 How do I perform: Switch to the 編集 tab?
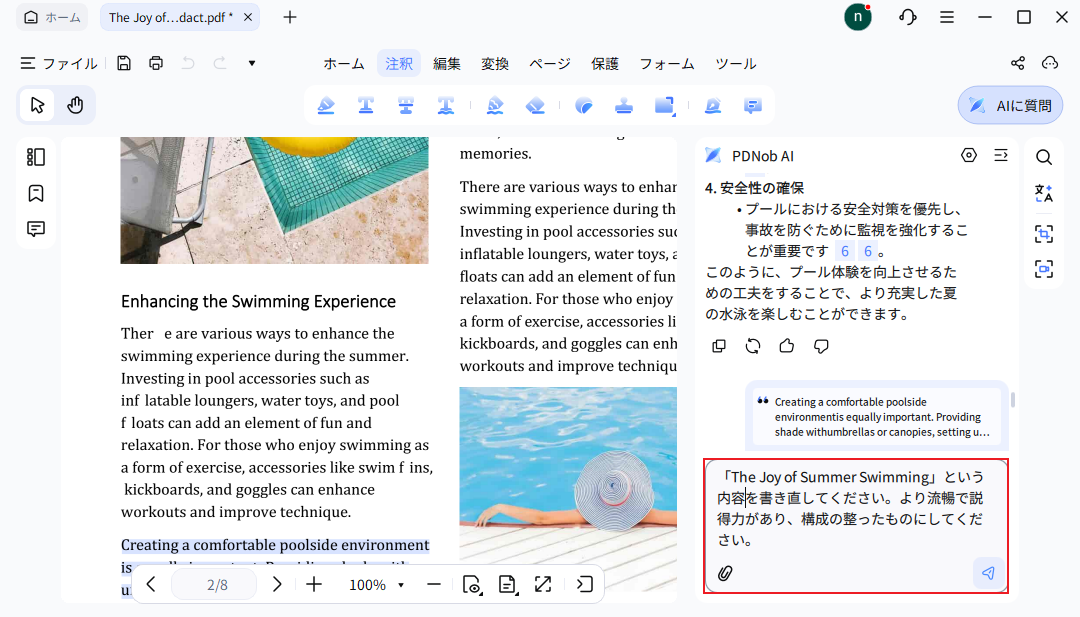click(447, 63)
